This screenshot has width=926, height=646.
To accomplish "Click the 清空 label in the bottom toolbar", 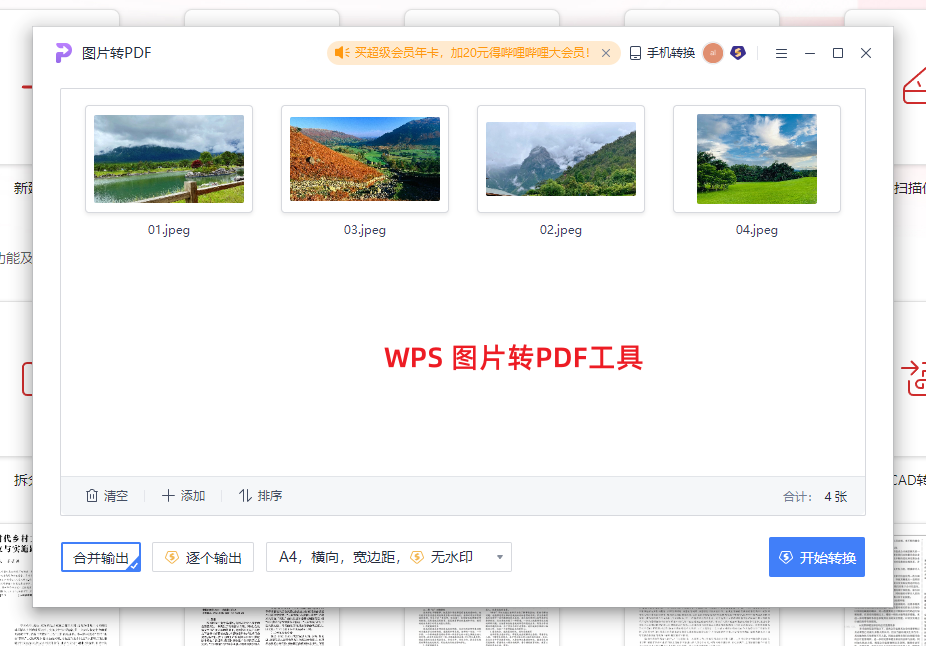I will 116,496.
